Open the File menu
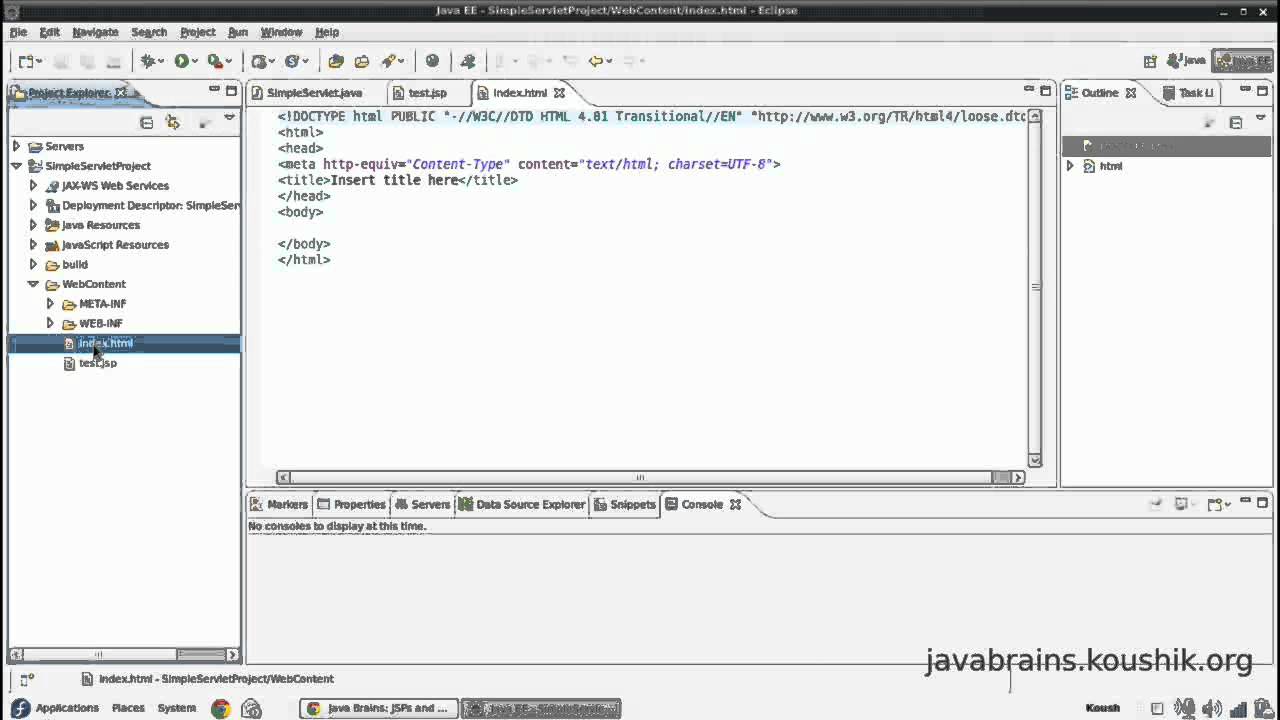 [18, 32]
